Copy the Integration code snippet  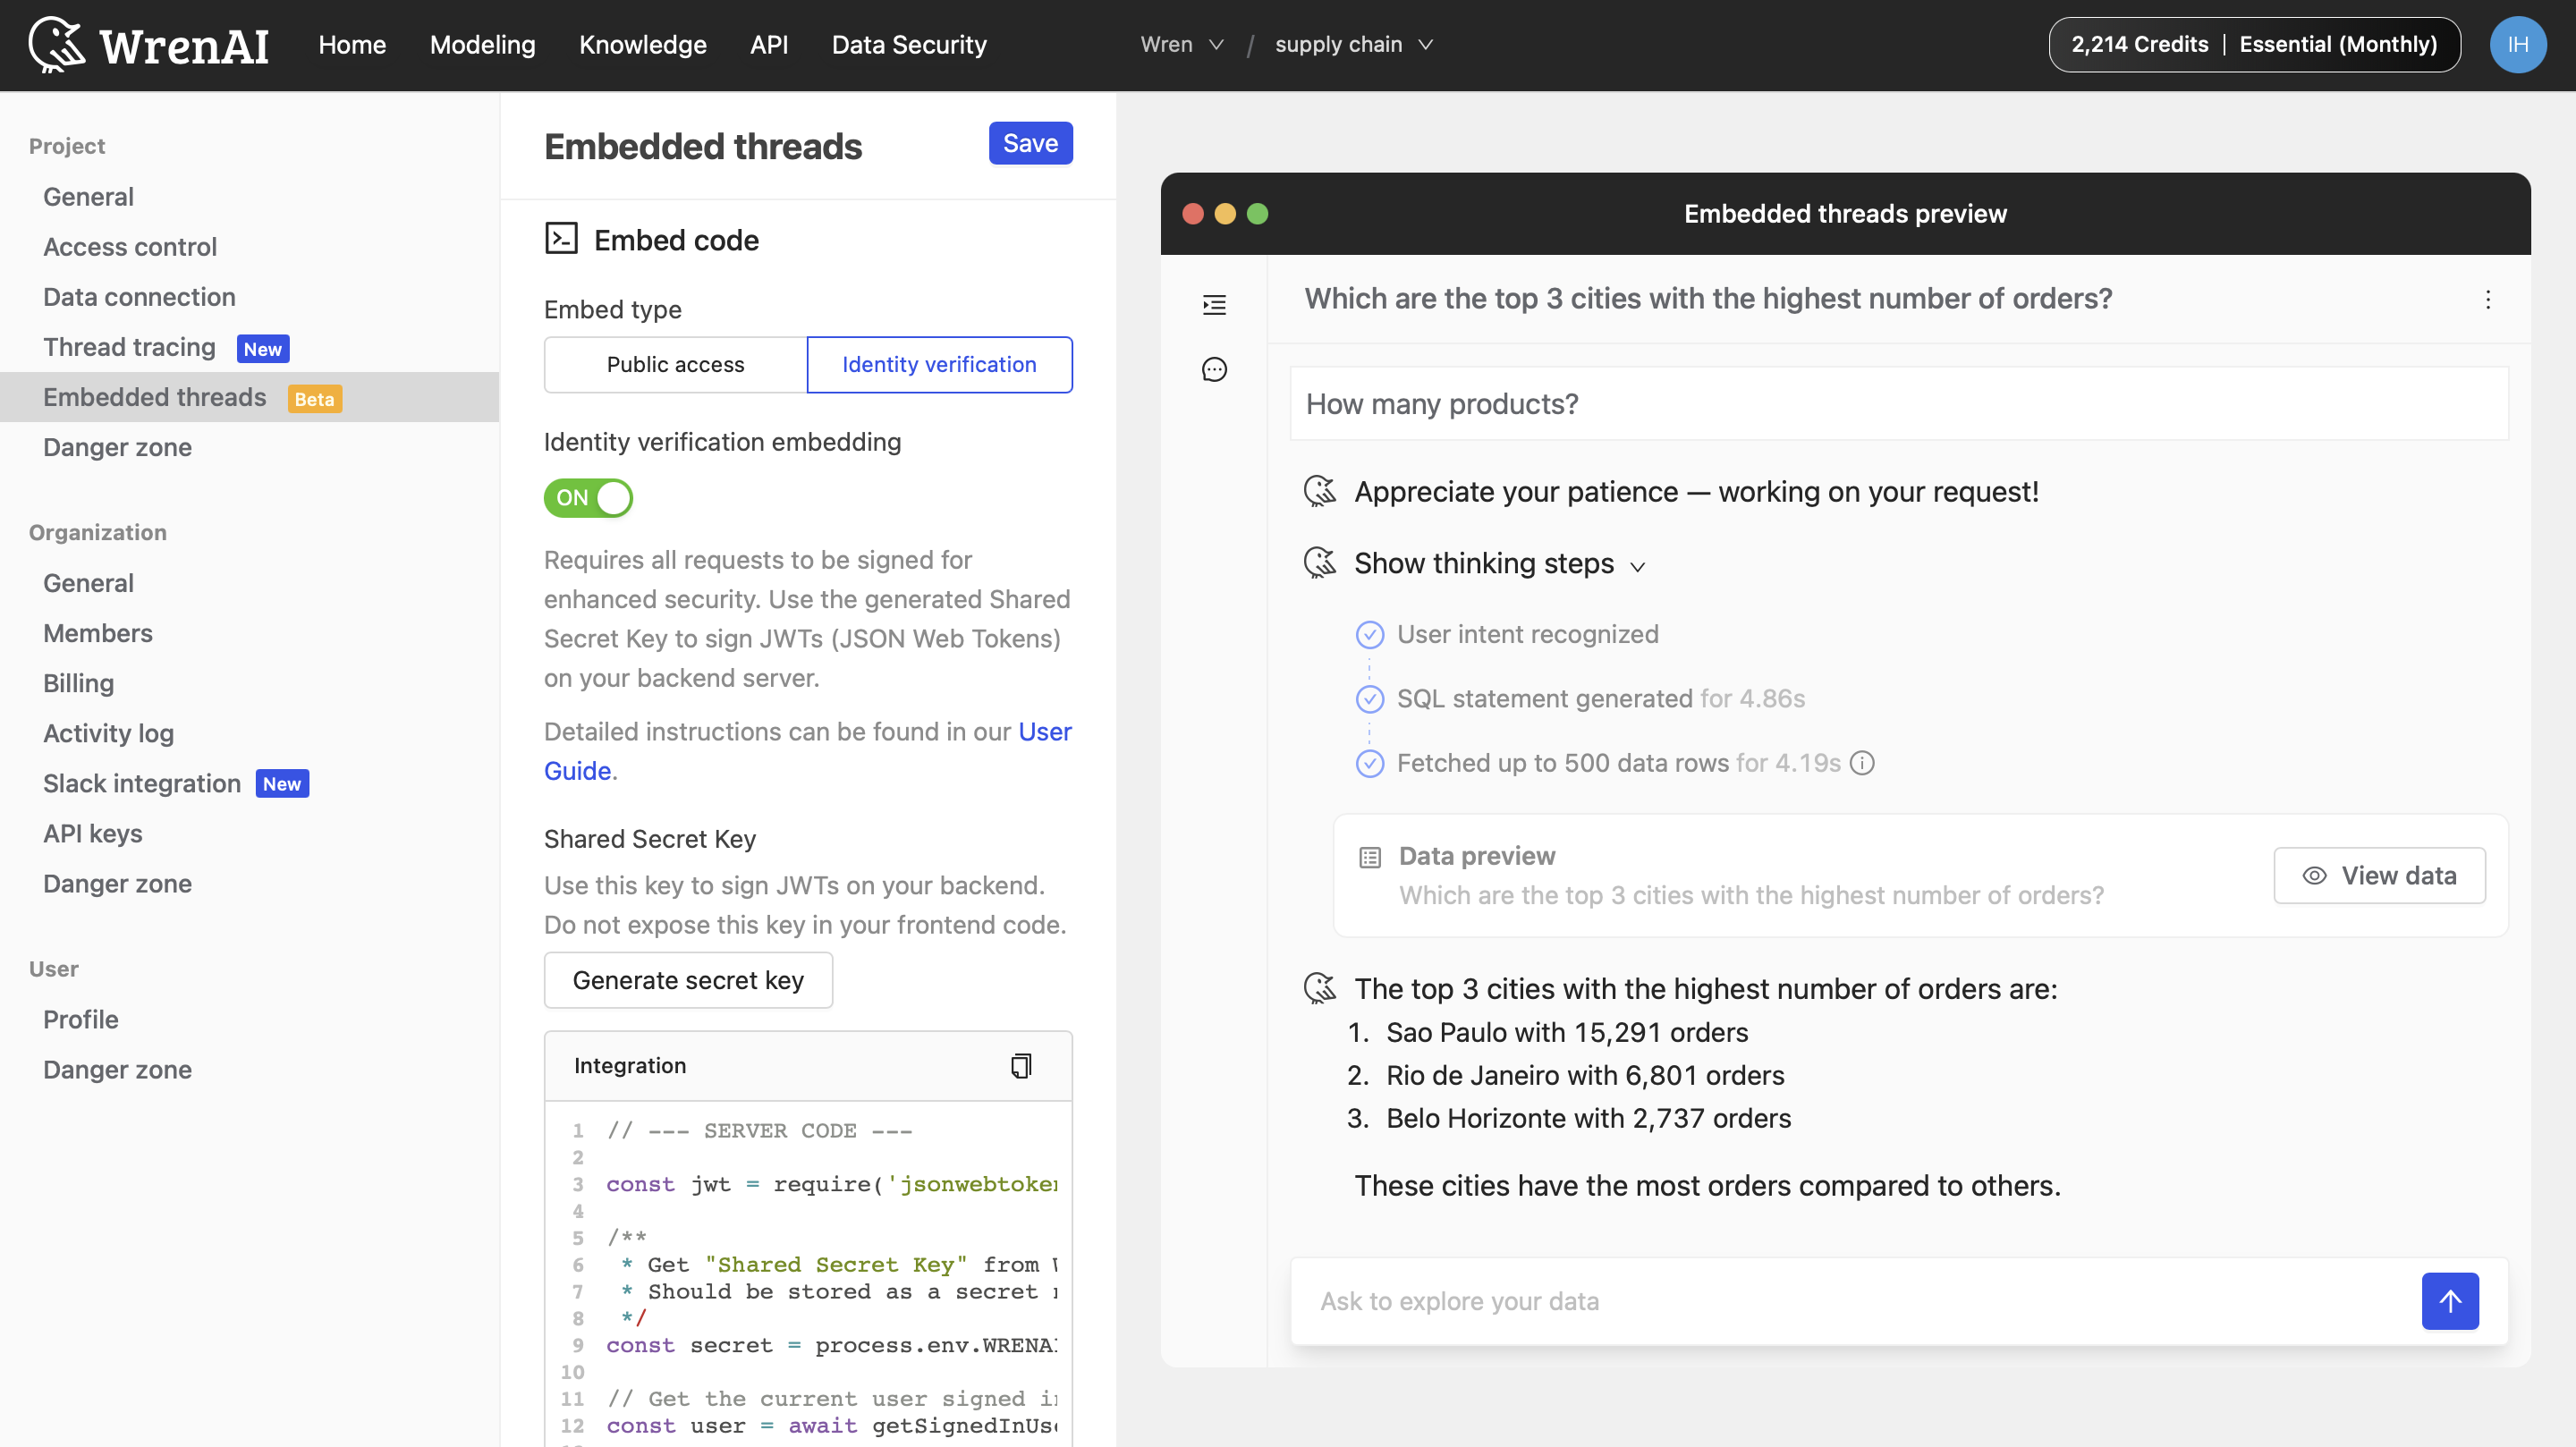click(1020, 1064)
